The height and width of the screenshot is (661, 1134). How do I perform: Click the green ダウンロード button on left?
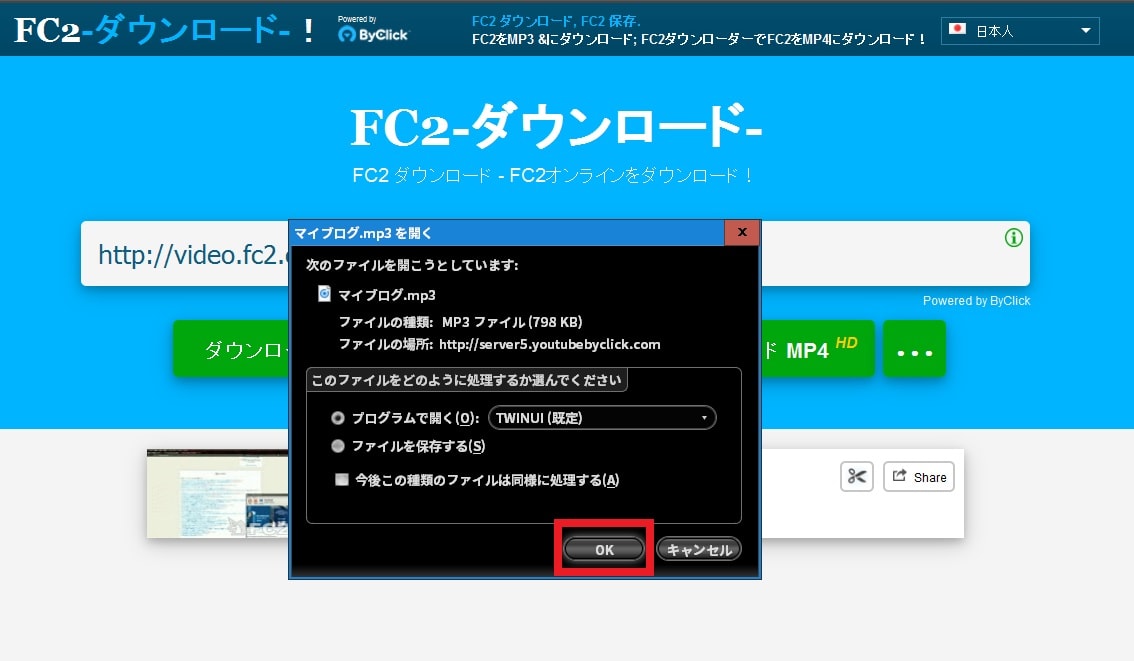(231, 349)
